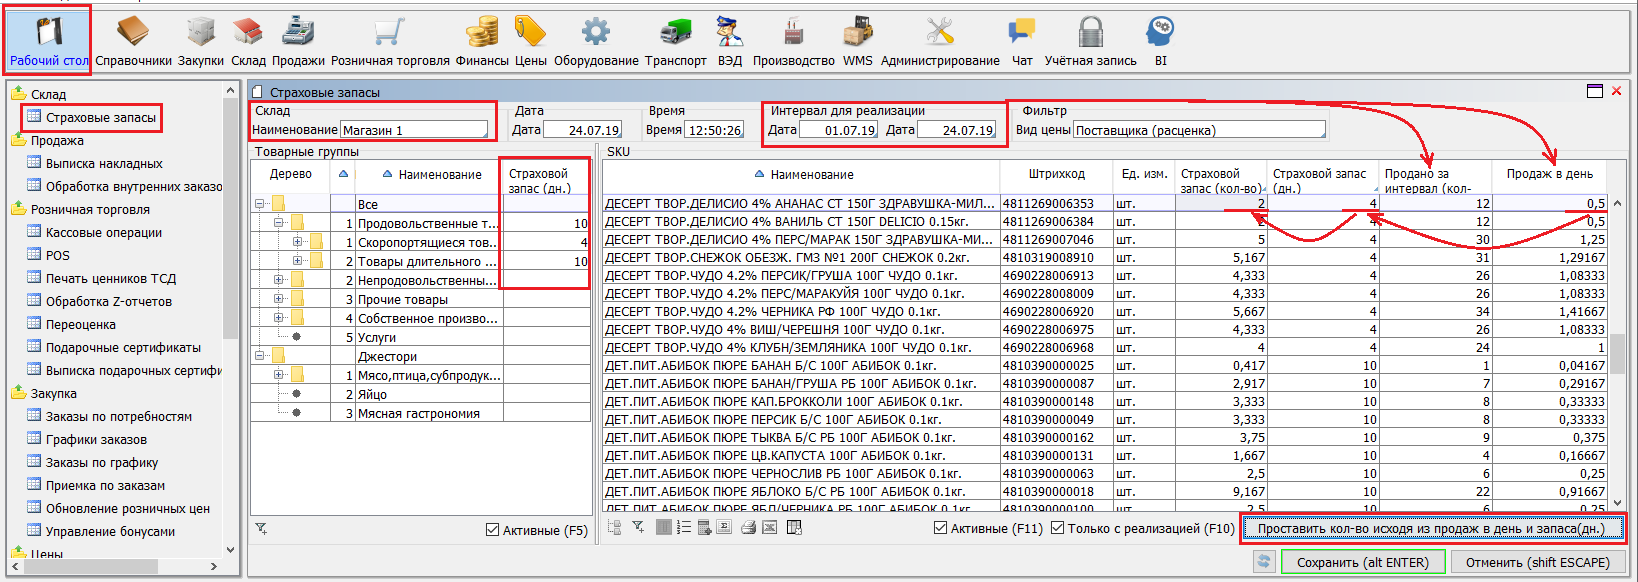Viewport: 1638px width, 582px height.
Task: Open the Справочники toolbar section
Action: pyautogui.click(x=133, y=38)
